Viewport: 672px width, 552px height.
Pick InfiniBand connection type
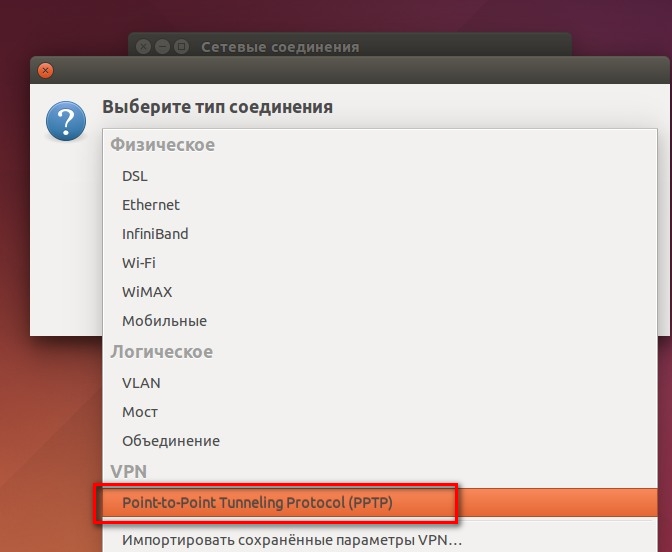(380, 234)
